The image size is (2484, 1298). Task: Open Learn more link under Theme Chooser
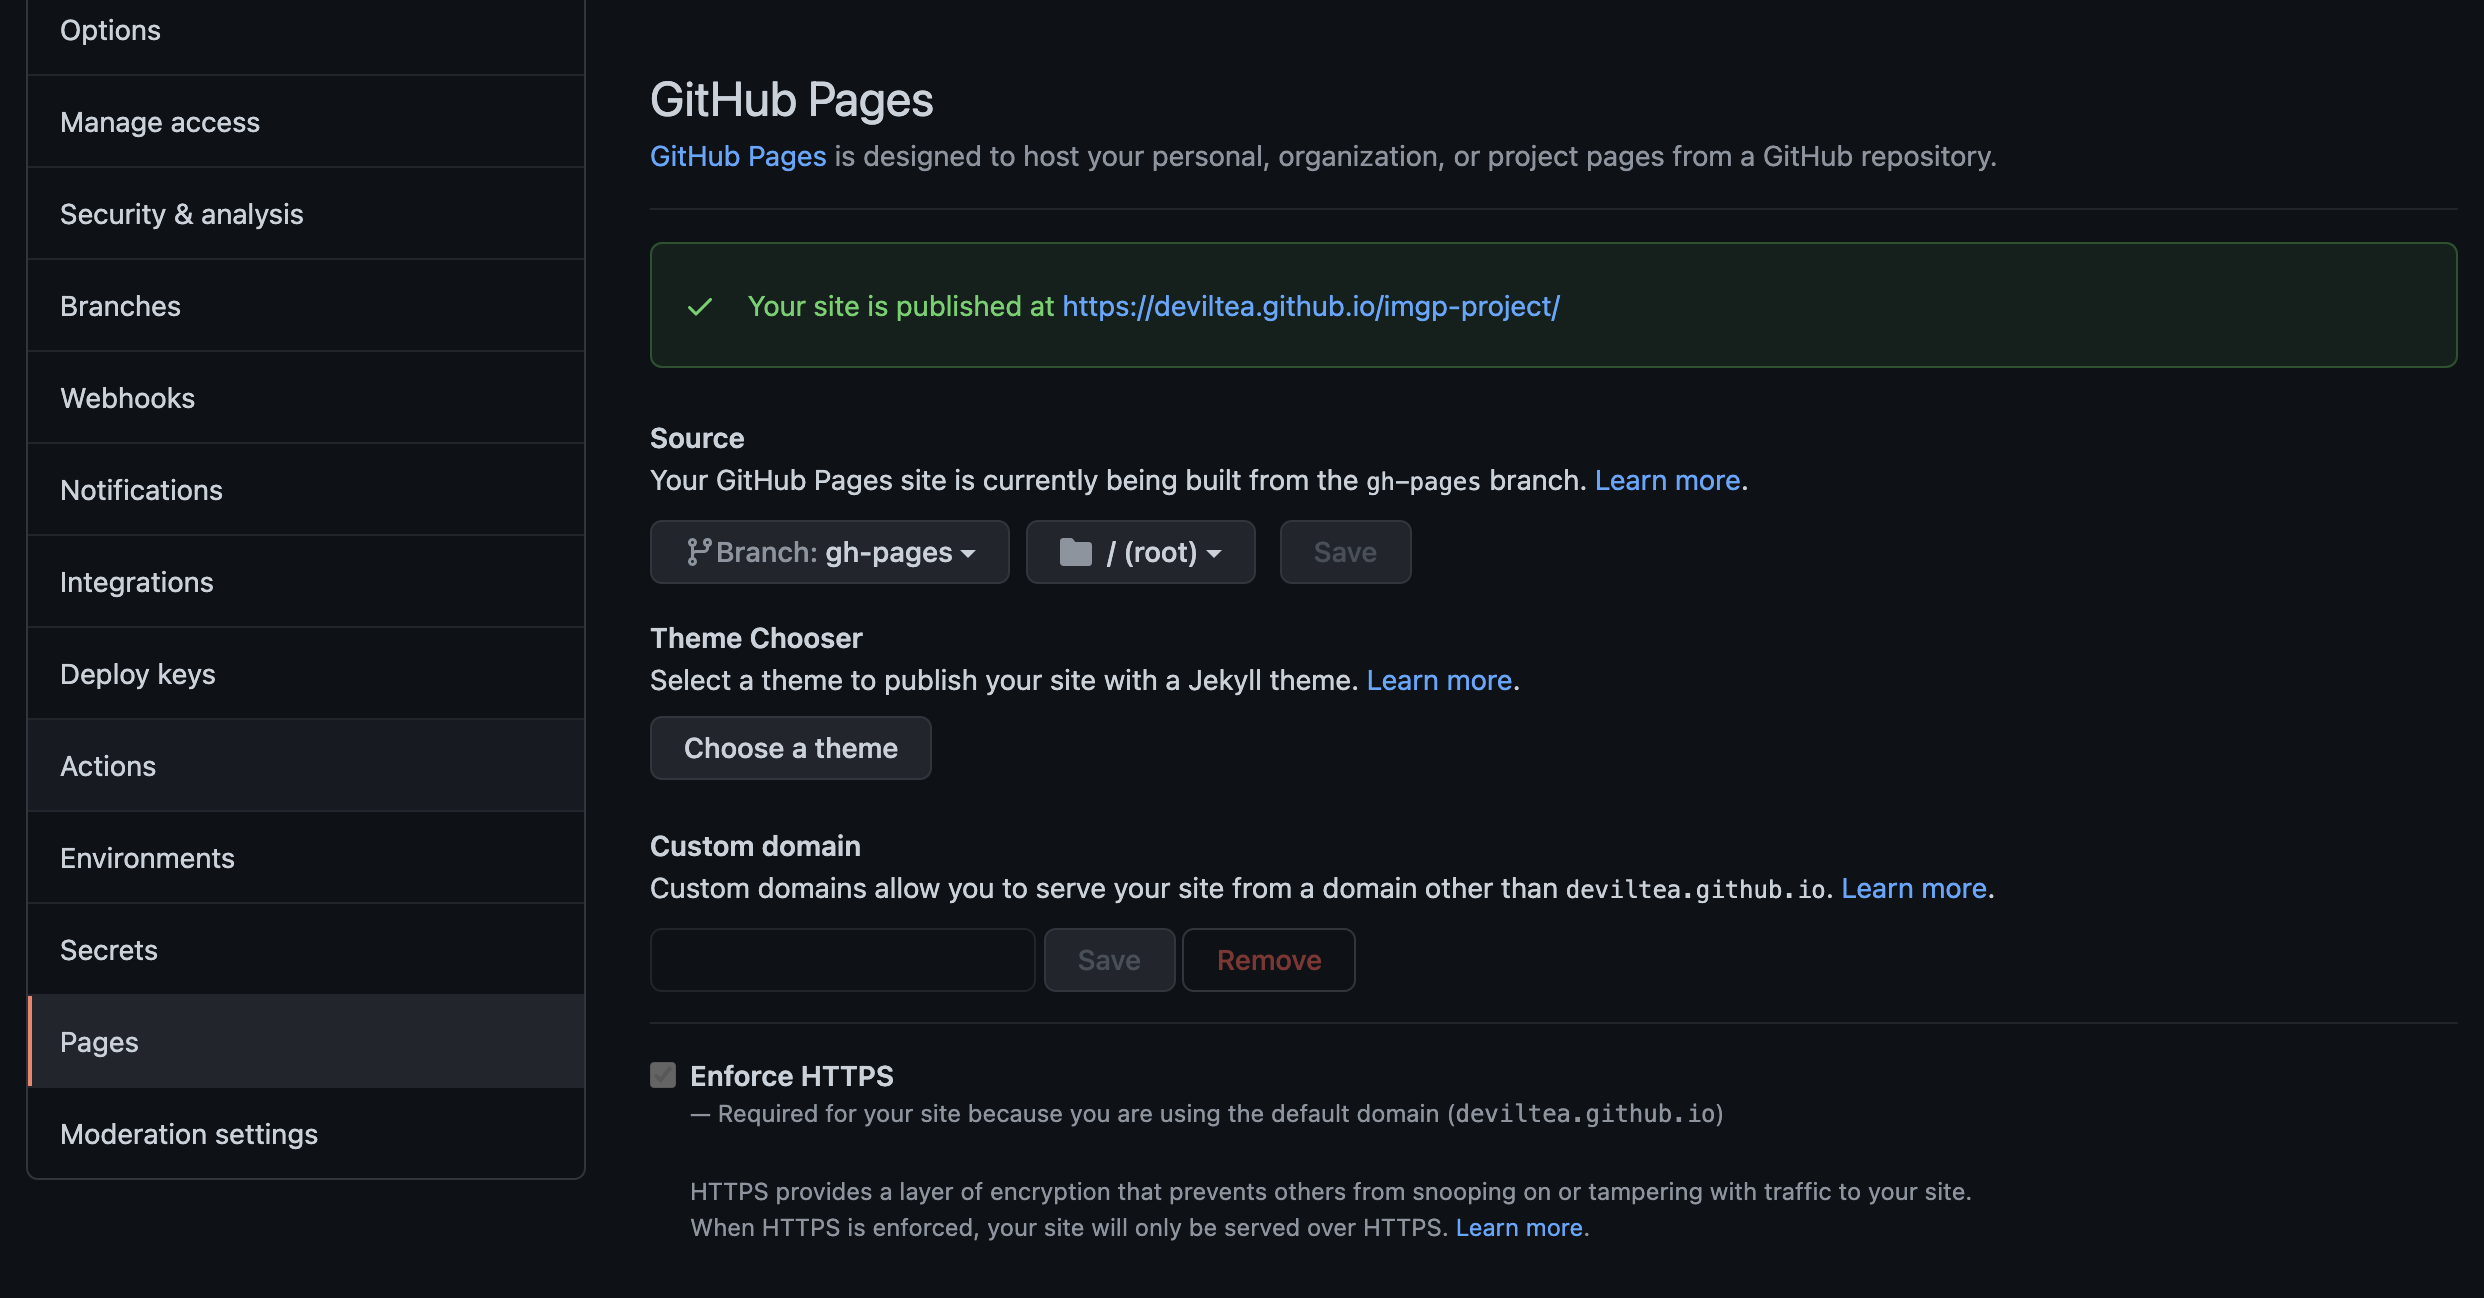point(1439,680)
